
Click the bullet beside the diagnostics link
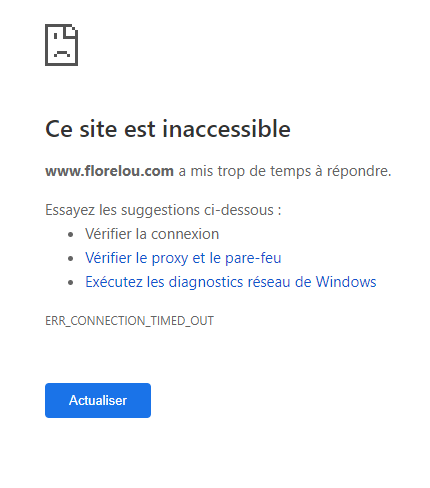coord(70,282)
